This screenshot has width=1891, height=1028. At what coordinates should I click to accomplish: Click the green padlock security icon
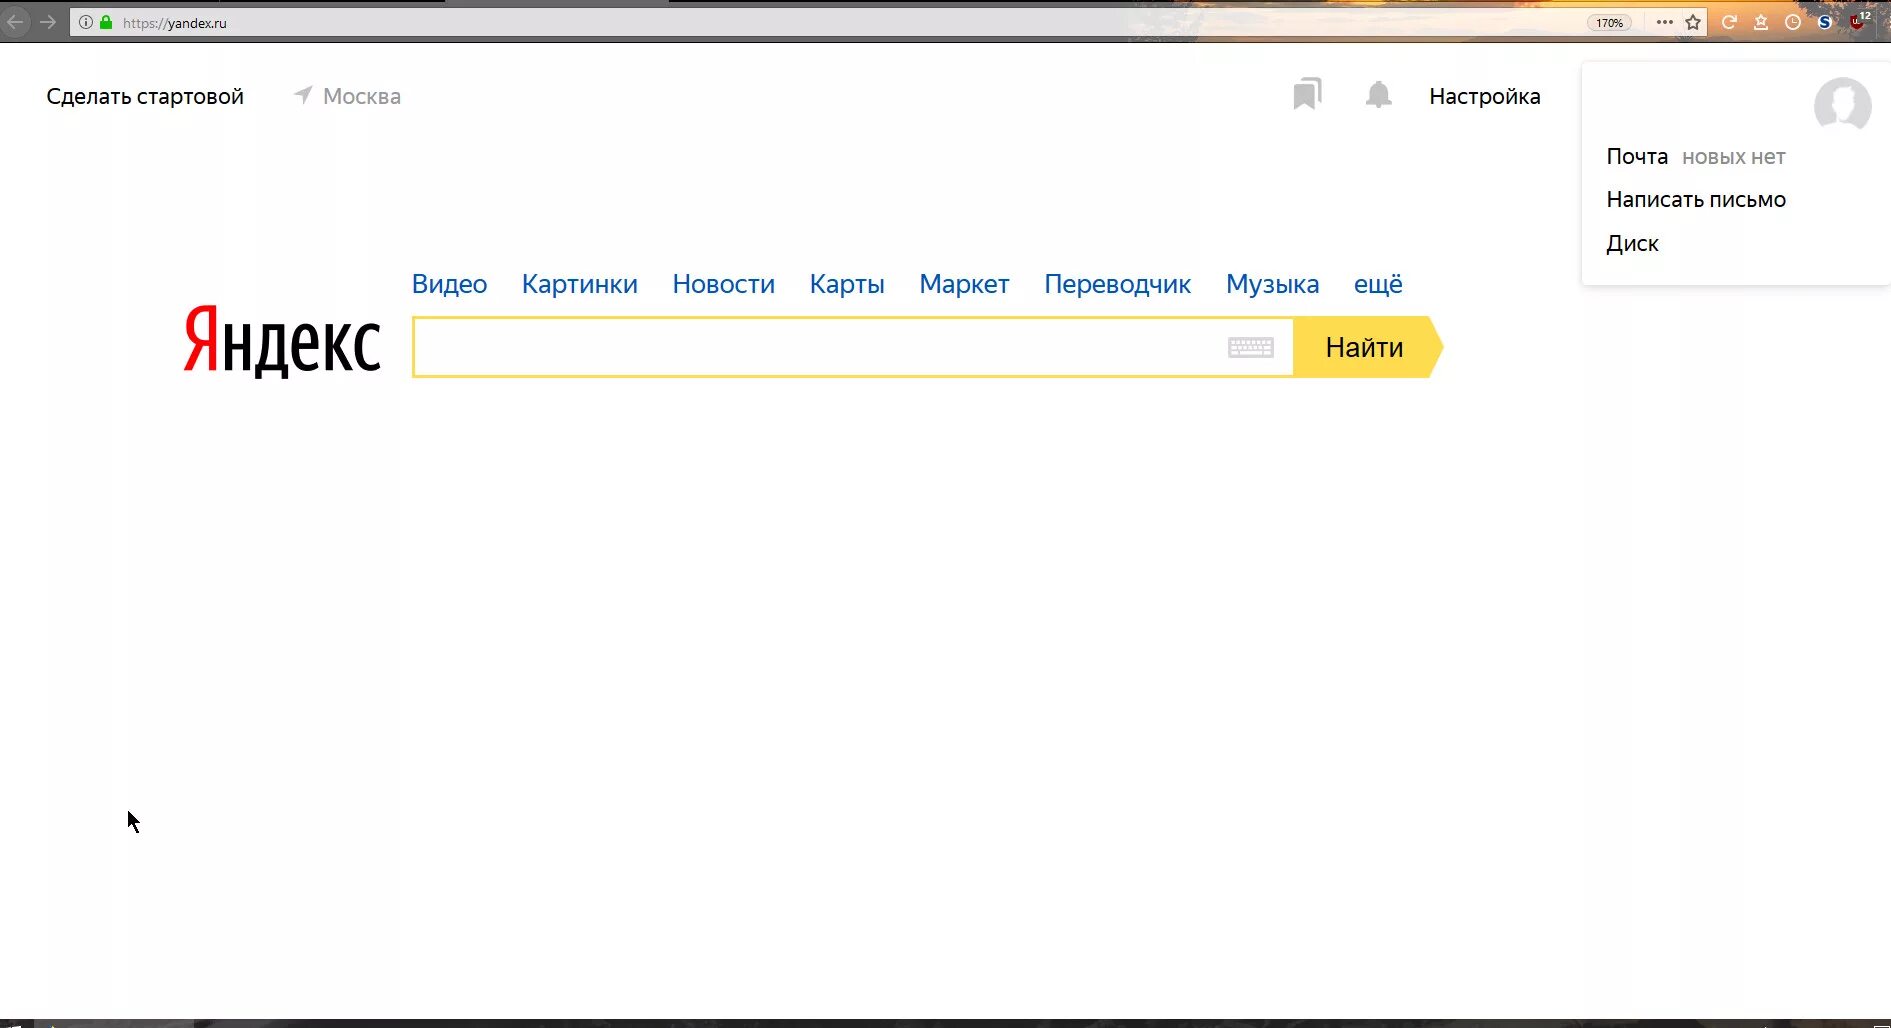coord(106,22)
